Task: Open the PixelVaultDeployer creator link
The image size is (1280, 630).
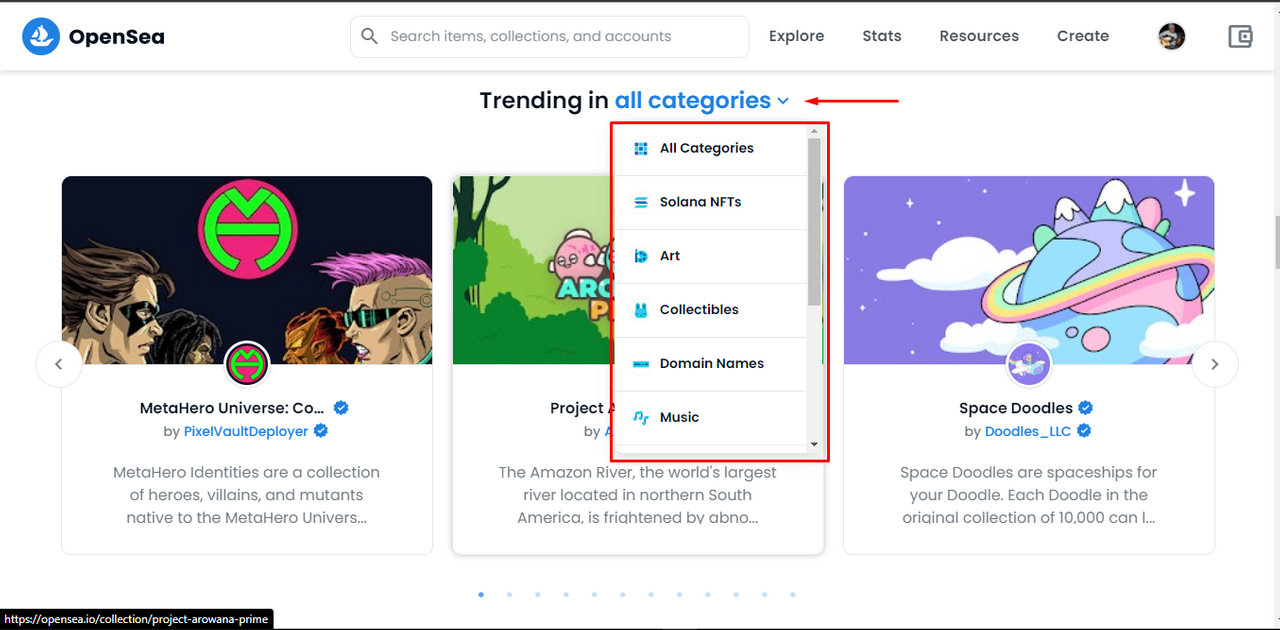Action: (x=247, y=431)
